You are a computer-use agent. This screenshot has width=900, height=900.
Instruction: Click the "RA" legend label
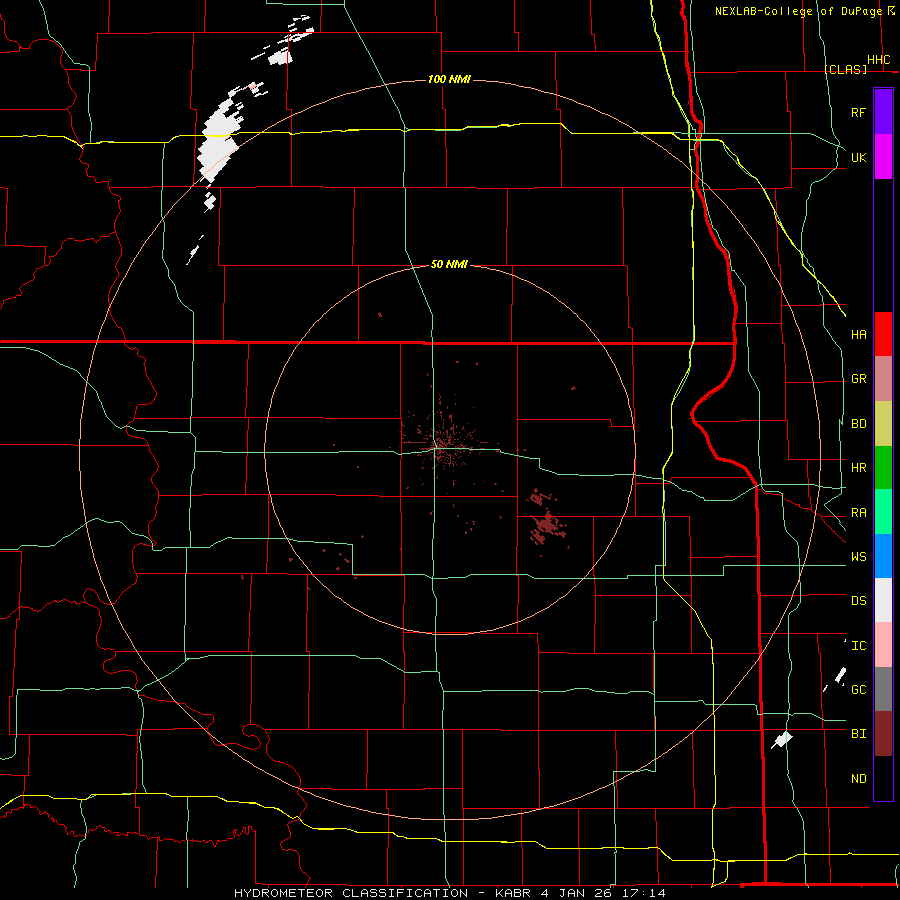[x=859, y=513]
